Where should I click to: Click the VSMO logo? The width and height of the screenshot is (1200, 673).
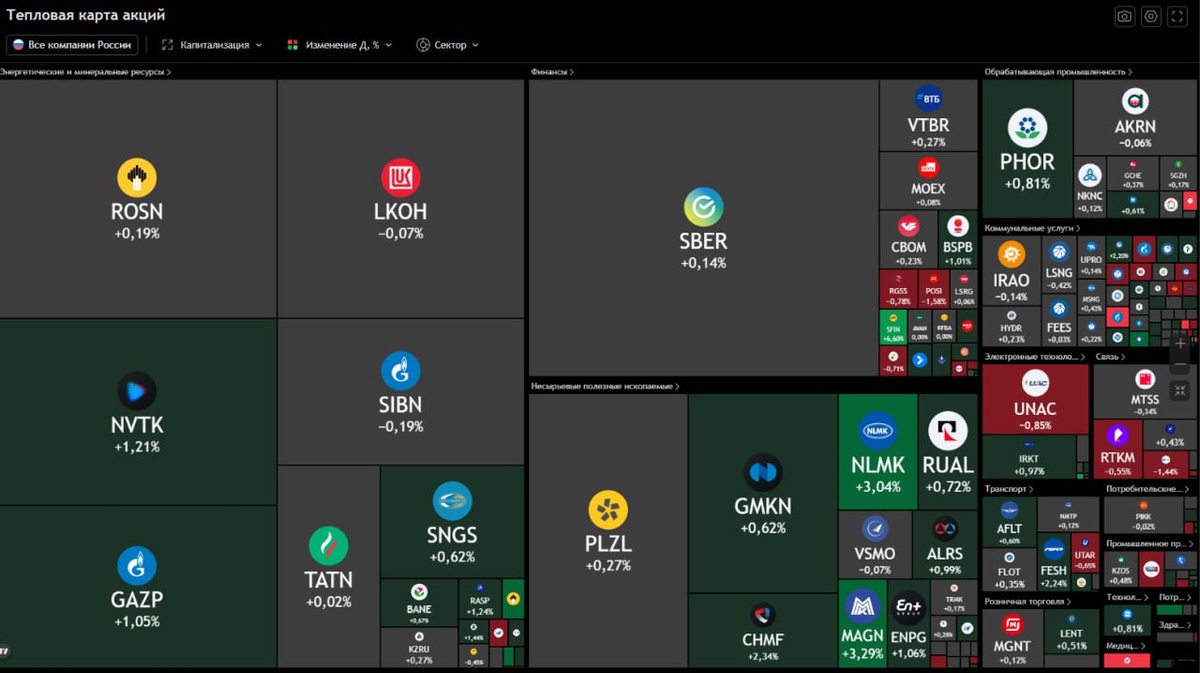(875, 528)
